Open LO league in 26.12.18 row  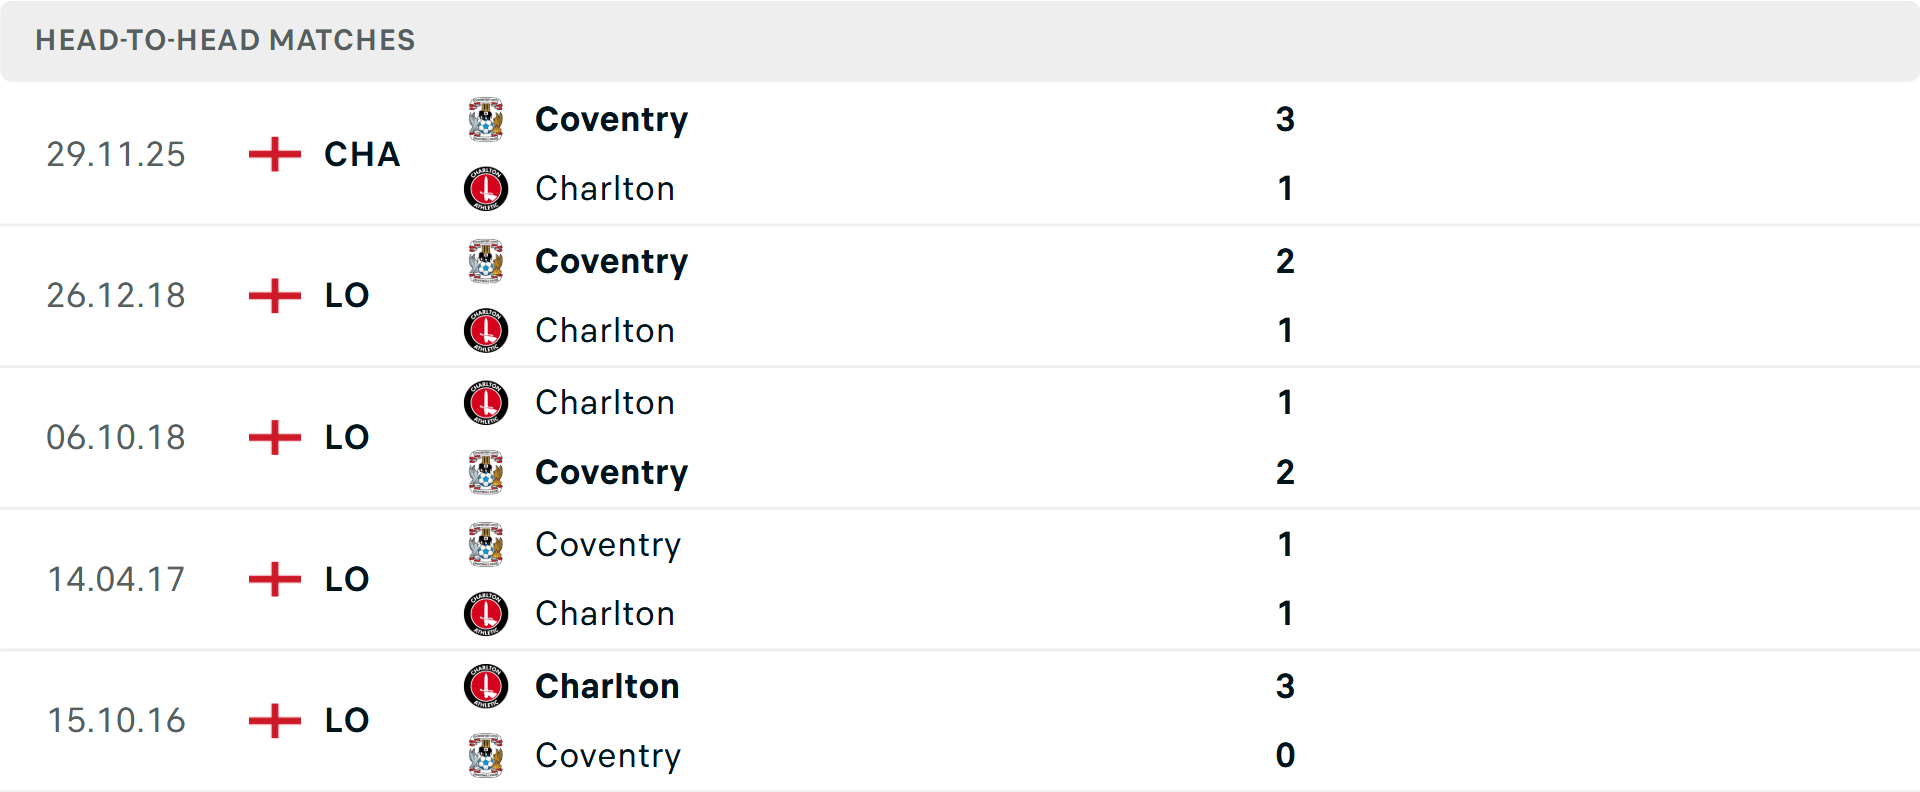[347, 296]
